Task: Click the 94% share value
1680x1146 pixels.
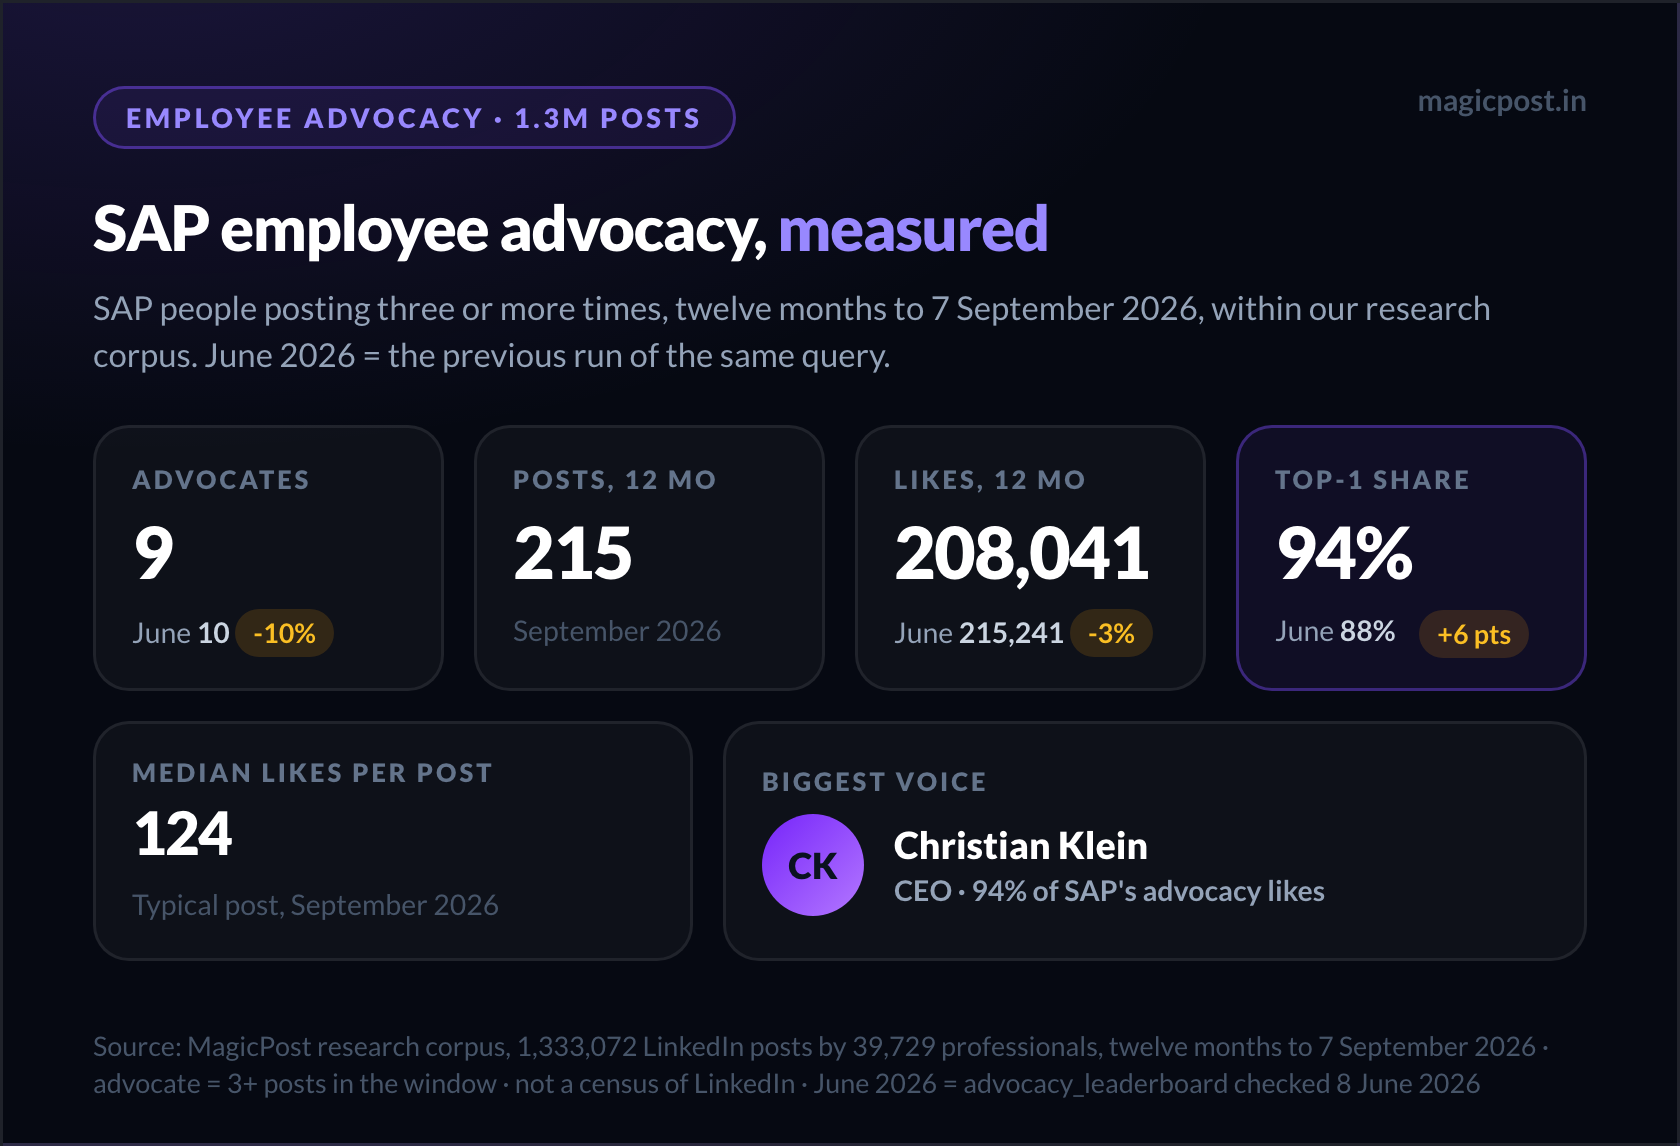Action: pyautogui.click(x=1345, y=553)
